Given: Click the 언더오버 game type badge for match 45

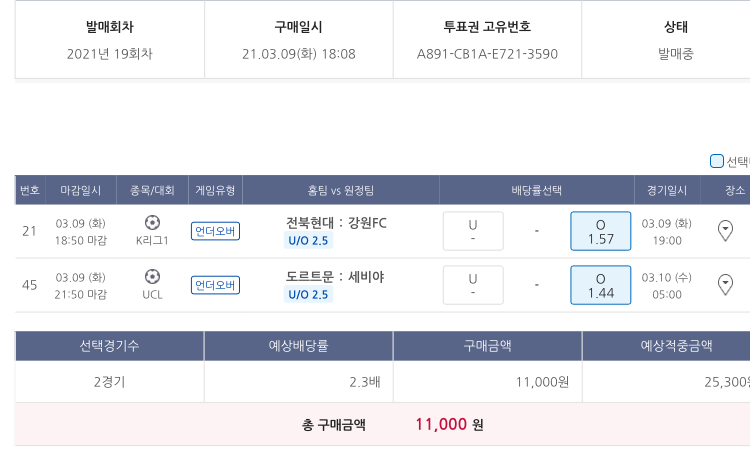Looking at the screenshot, I should pos(215,285).
